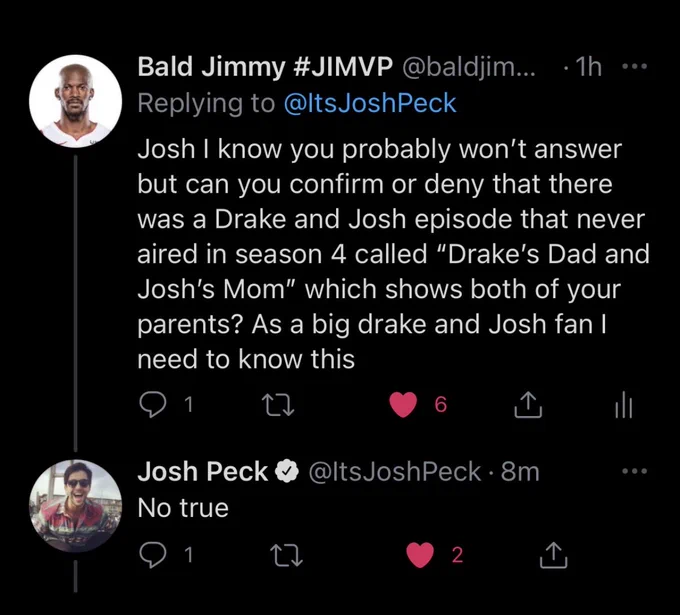Open the tweet text about the Drake and Josh episode

tap(393, 254)
